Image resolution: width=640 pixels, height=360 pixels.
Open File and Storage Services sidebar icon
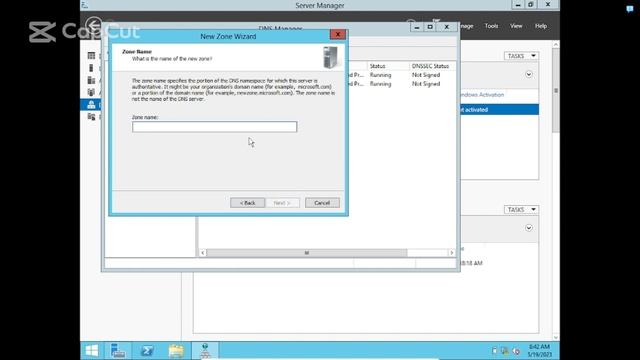pyautogui.click(x=91, y=117)
